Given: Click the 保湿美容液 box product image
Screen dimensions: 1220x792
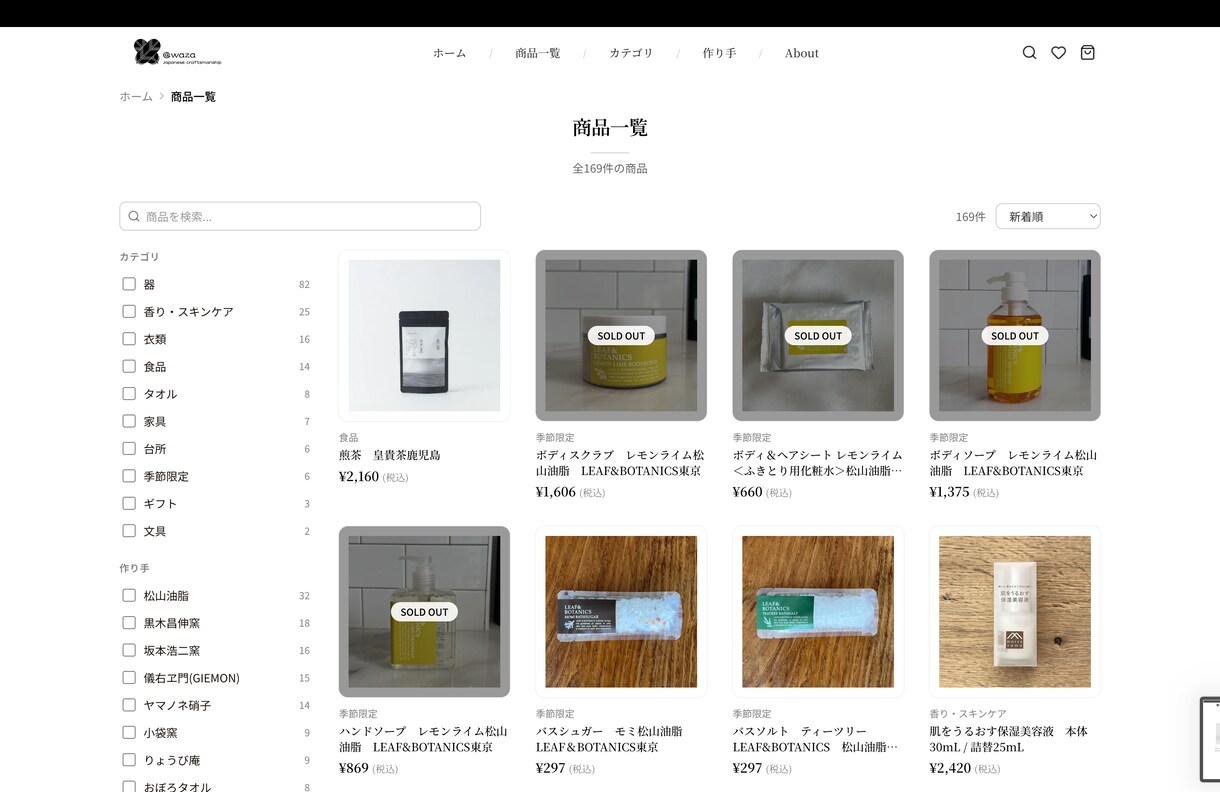Looking at the screenshot, I should pos(1015,611).
